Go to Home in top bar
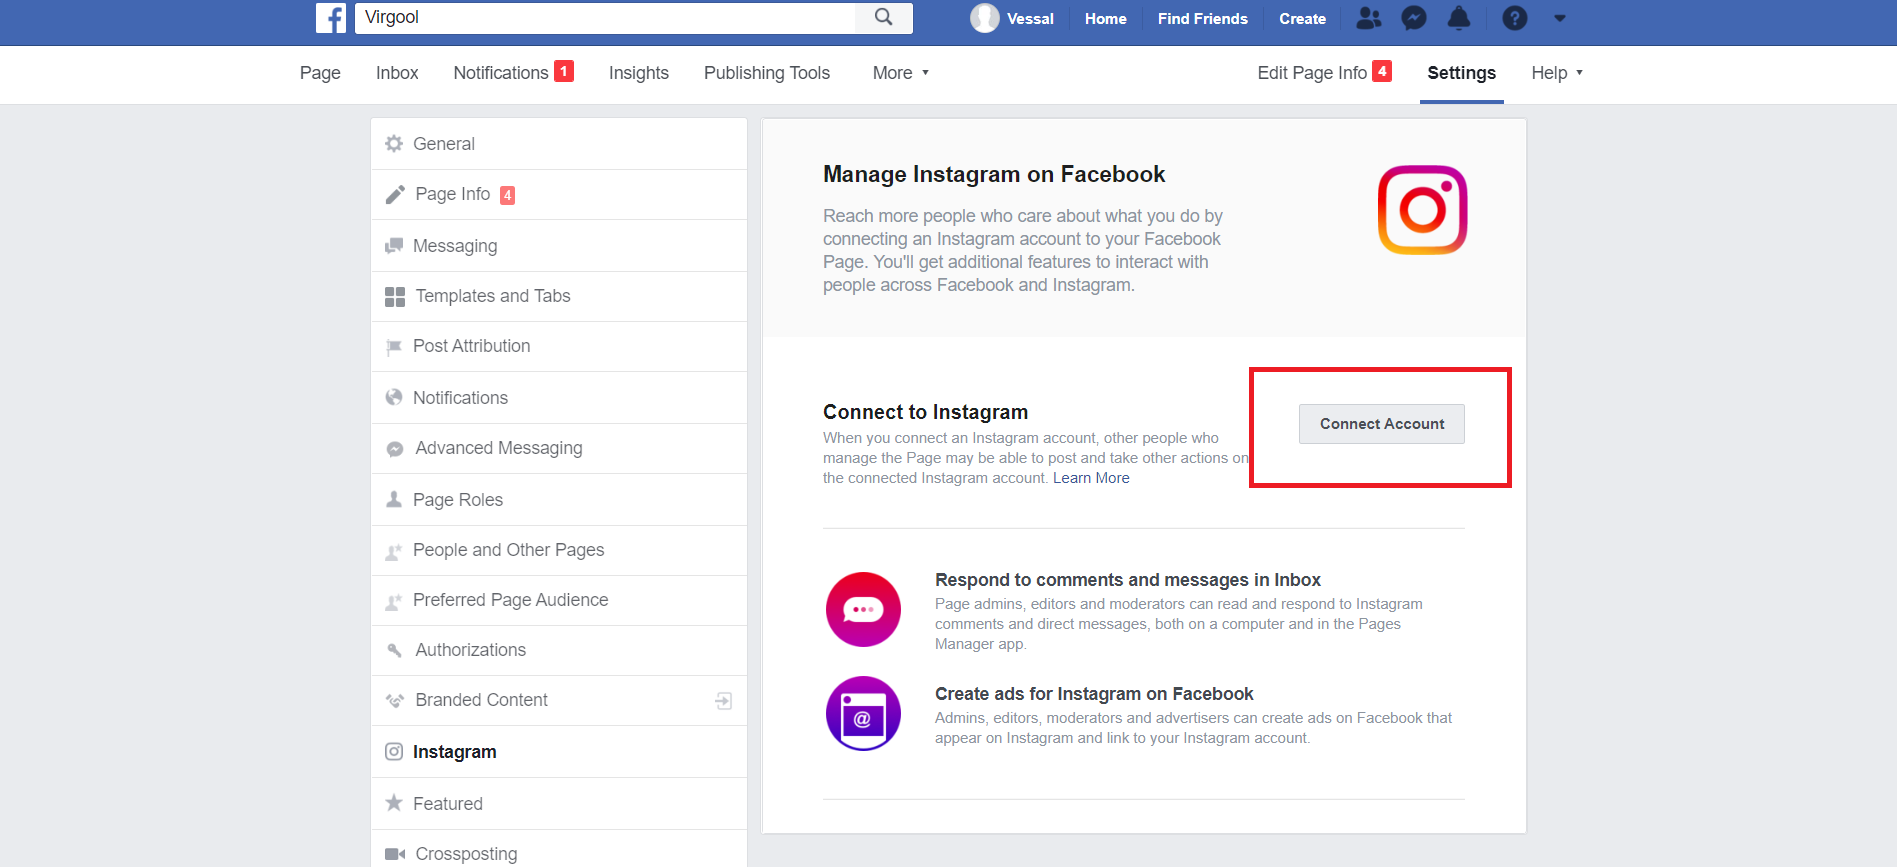This screenshot has height=867, width=1897. 1106,18
